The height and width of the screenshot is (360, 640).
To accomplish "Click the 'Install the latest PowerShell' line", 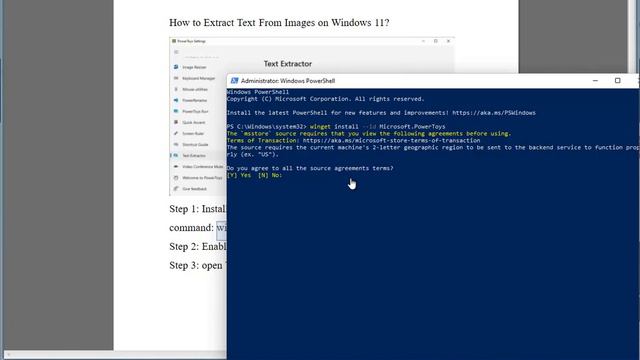I will tap(381, 113).
